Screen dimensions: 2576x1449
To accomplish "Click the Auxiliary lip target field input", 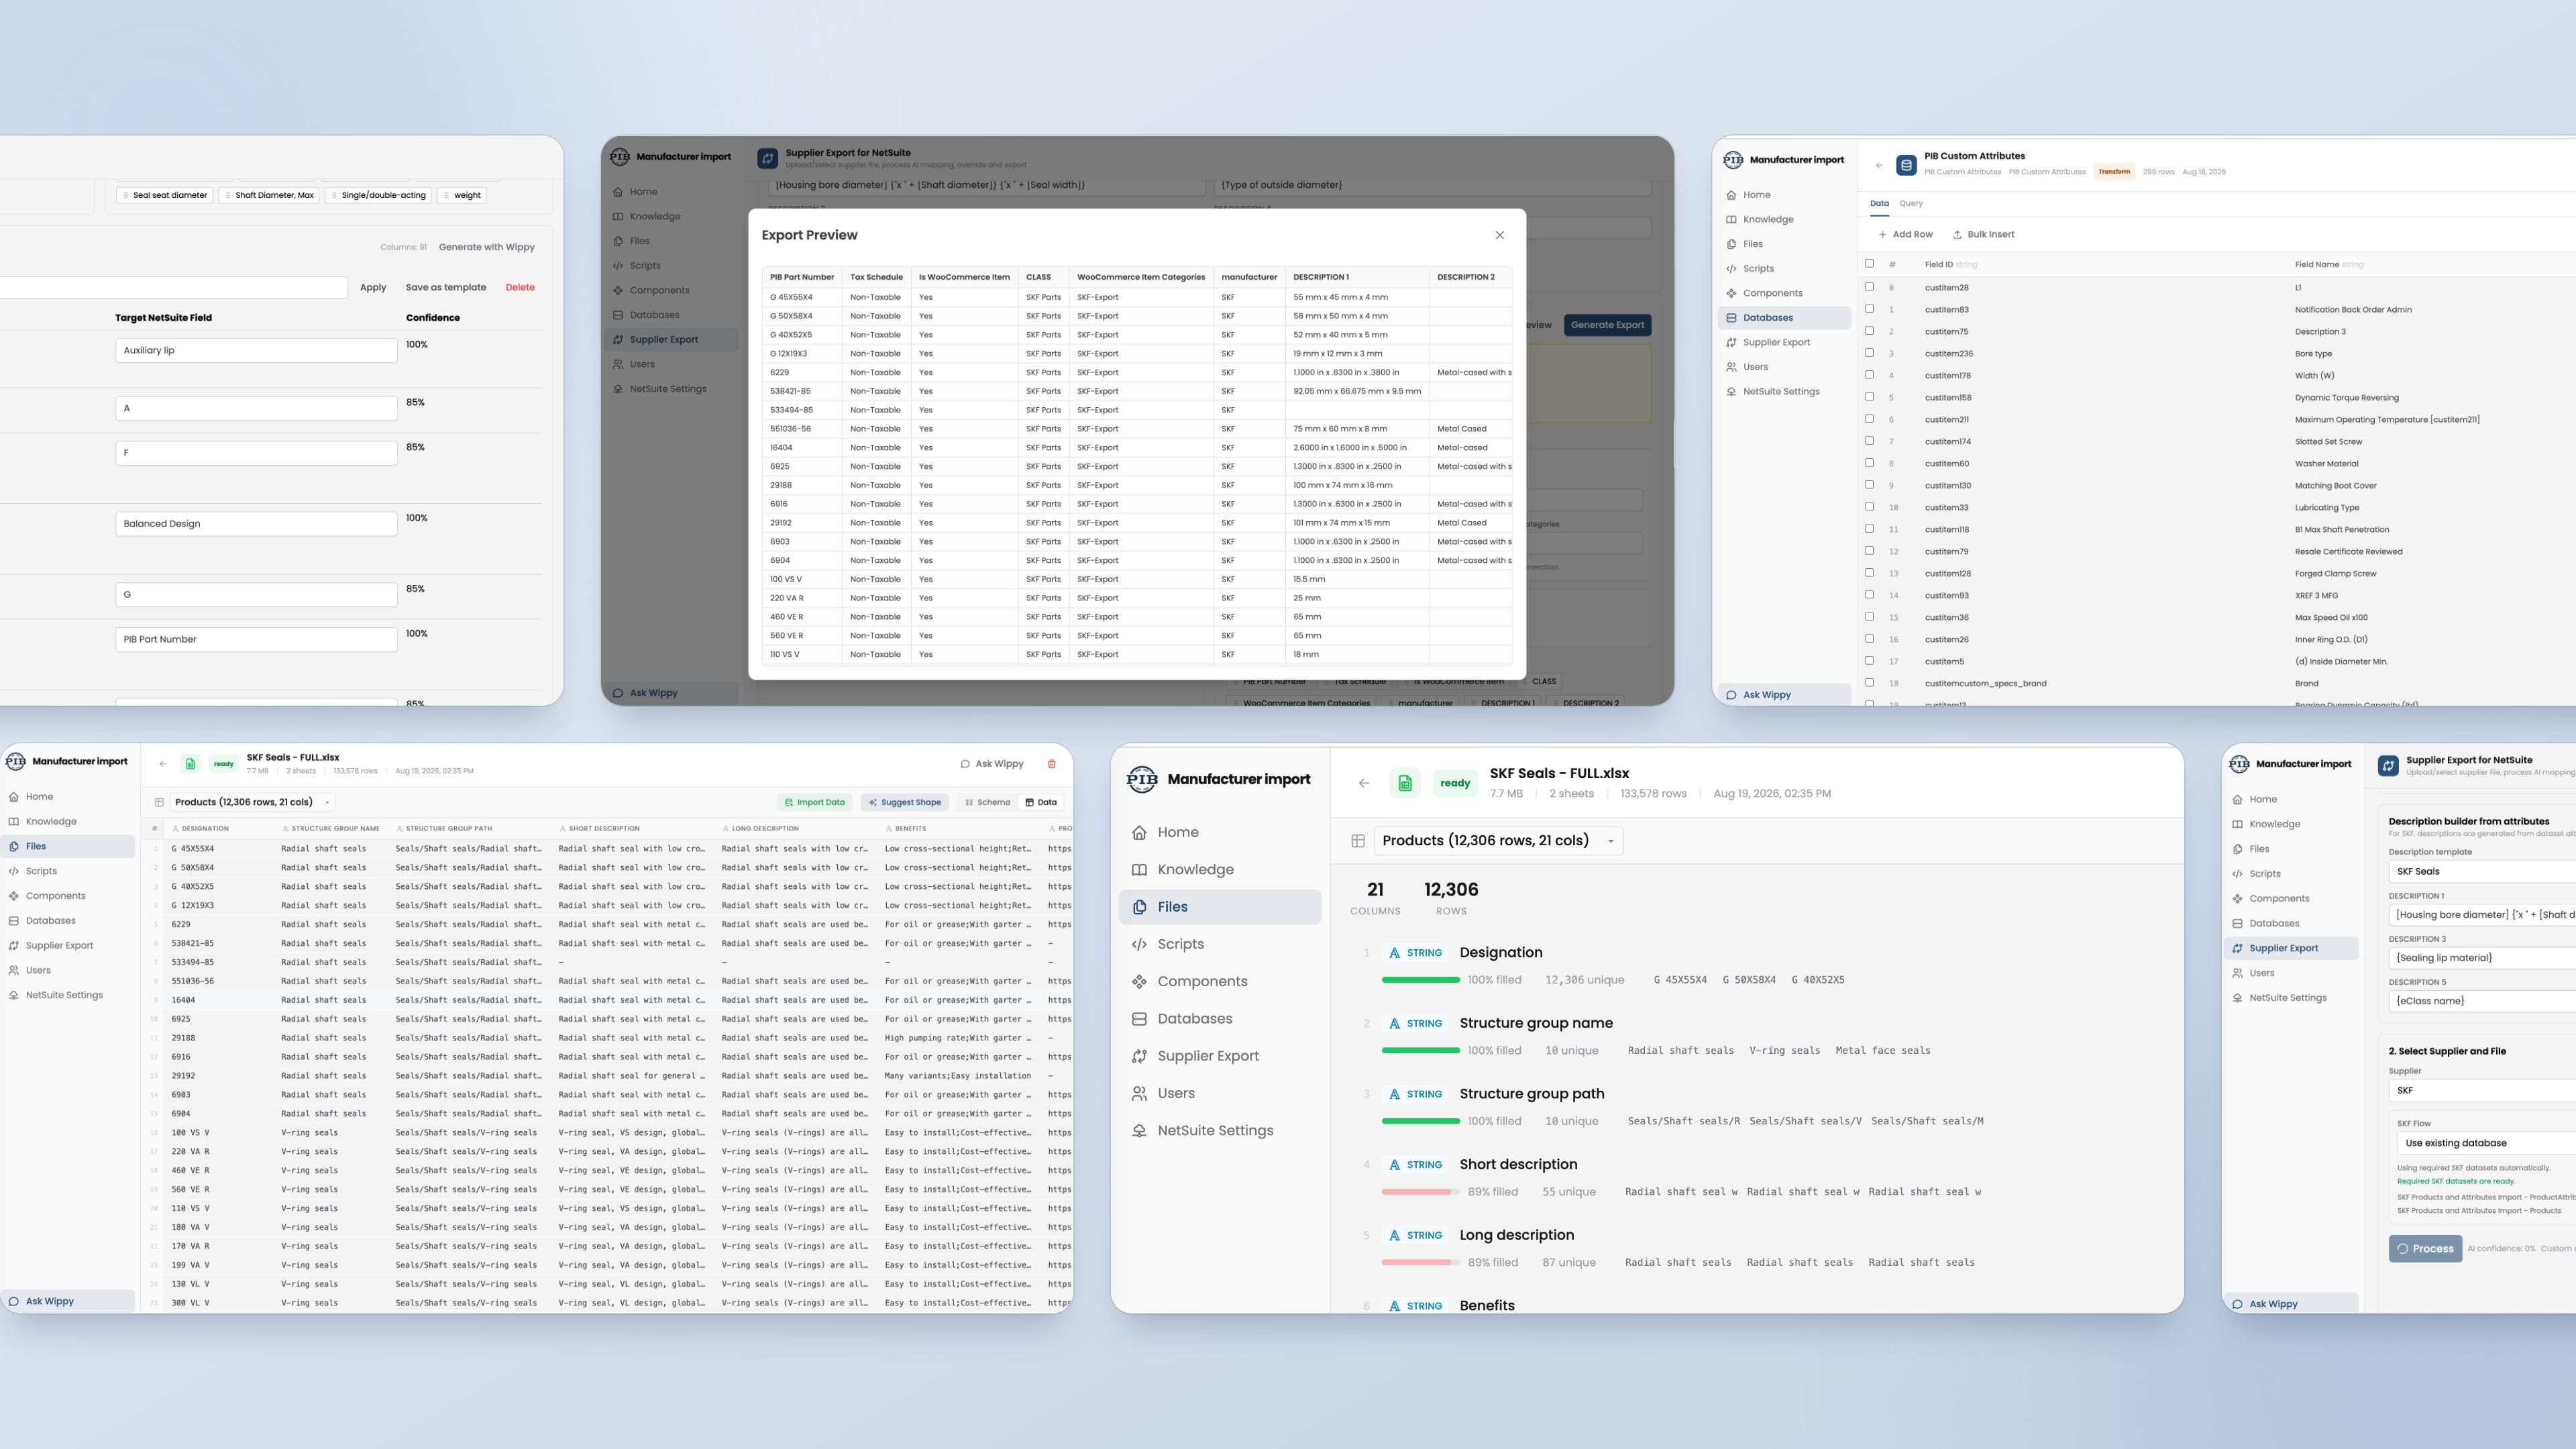I will pyautogui.click(x=256, y=350).
